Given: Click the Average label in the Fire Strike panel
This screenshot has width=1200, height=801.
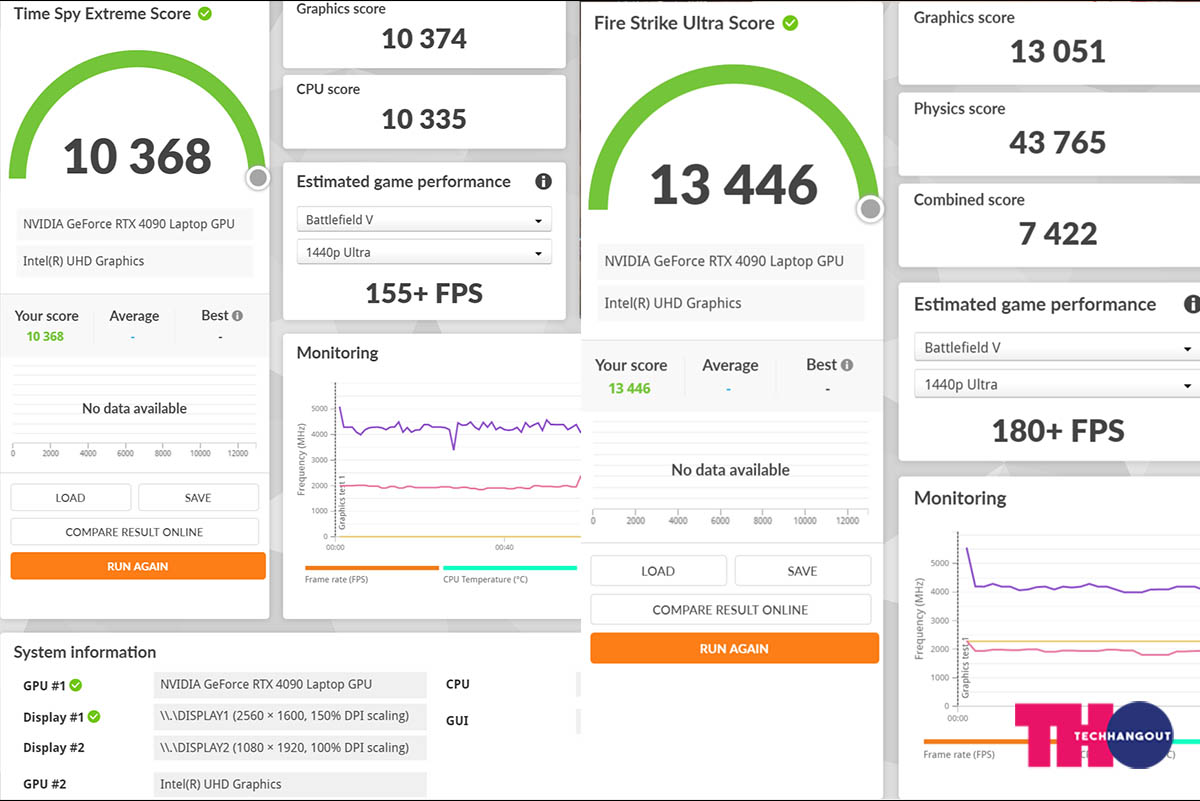Looking at the screenshot, I should tap(730, 366).
